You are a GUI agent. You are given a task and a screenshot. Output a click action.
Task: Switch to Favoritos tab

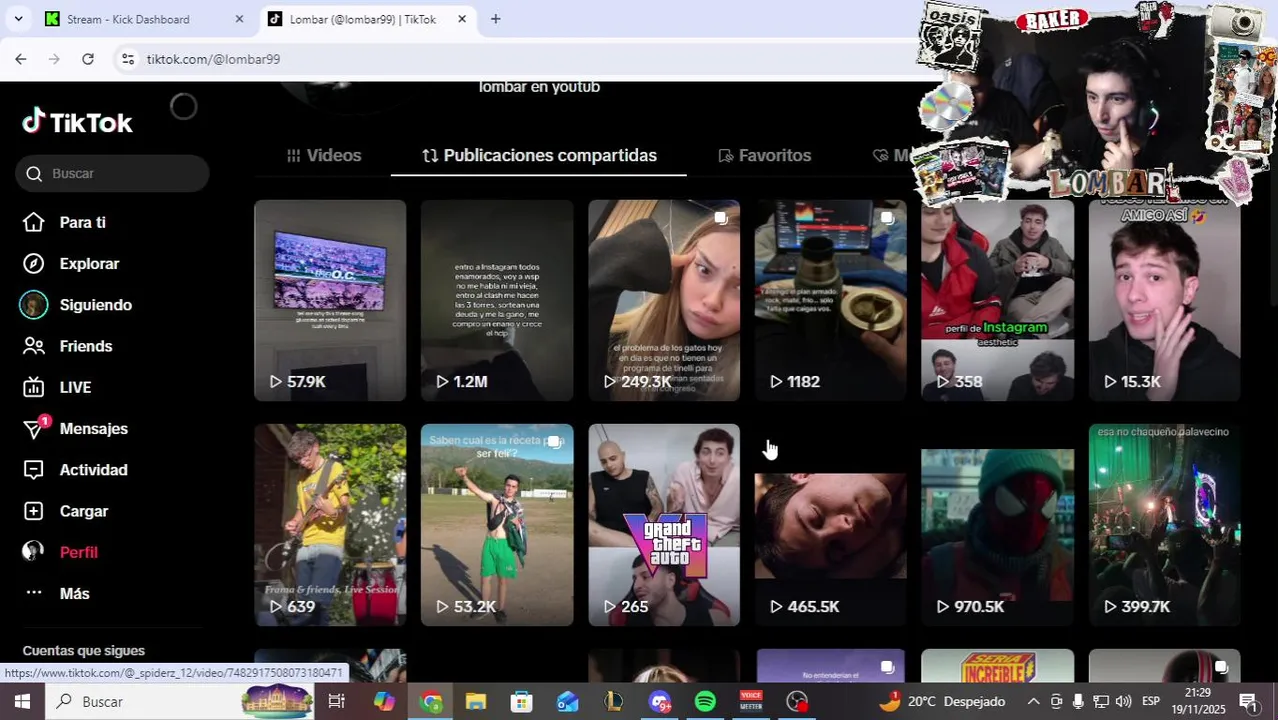pos(764,155)
